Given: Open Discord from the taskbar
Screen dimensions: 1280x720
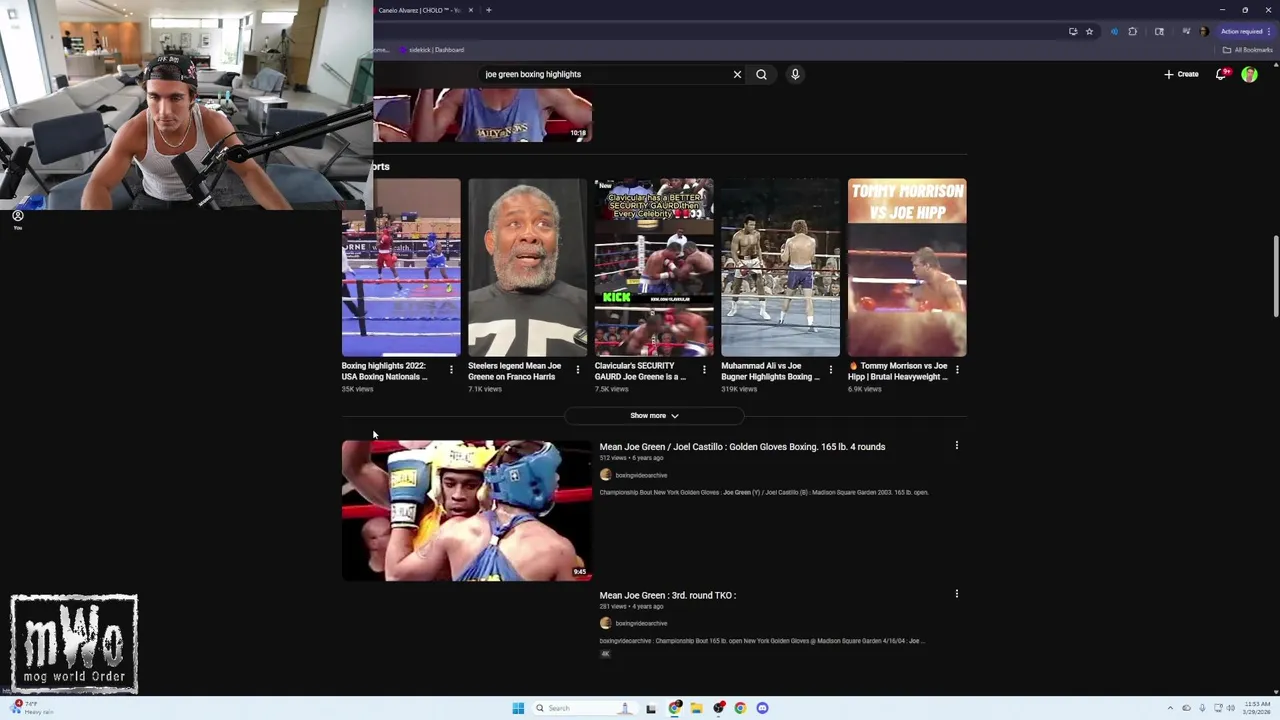Looking at the screenshot, I should click(762, 708).
